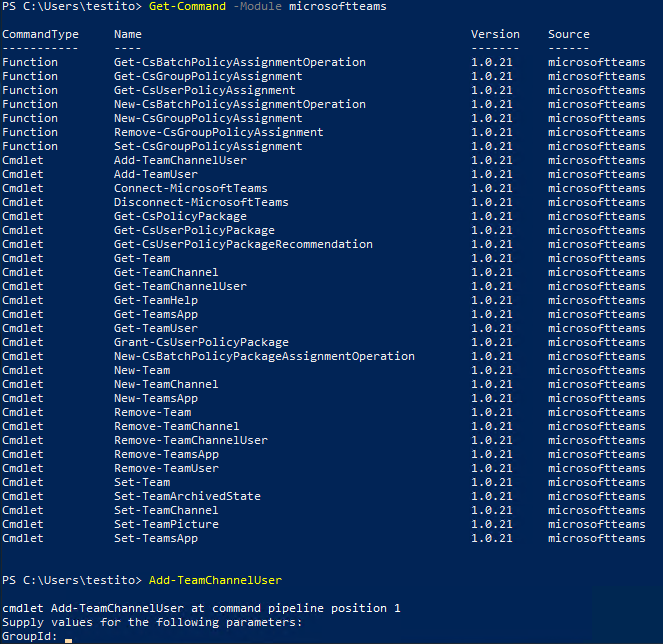
Task: Click the Version column header
Action: [495, 34]
